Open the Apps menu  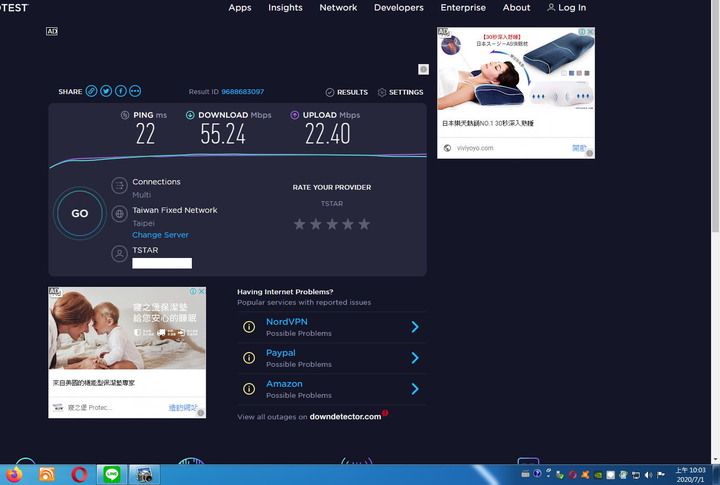(x=240, y=7)
